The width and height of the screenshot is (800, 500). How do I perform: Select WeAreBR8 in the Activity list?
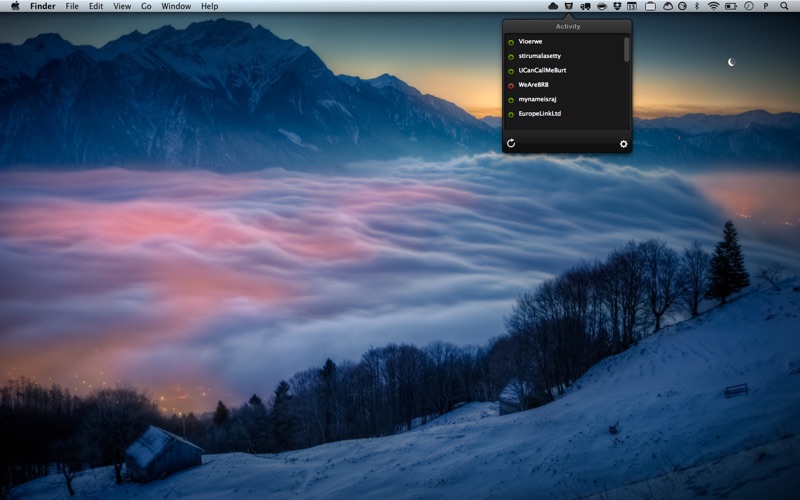[x=533, y=85]
